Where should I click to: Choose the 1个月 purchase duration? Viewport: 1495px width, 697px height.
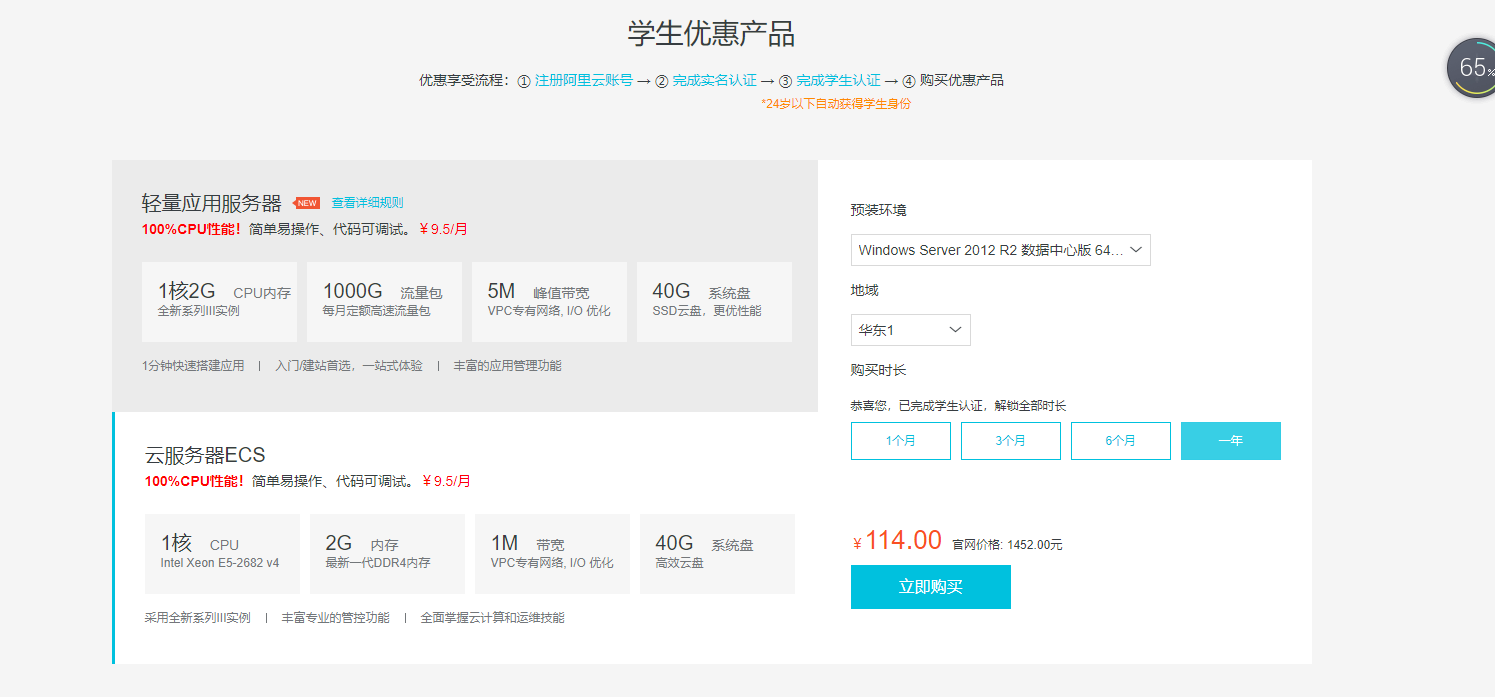coord(900,441)
